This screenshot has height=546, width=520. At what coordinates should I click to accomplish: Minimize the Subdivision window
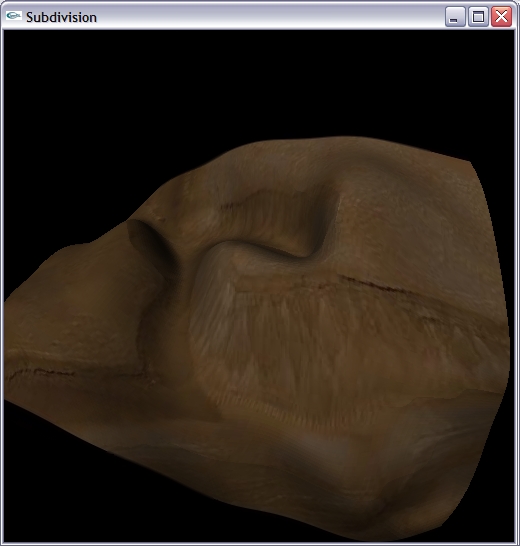tap(455, 16)
